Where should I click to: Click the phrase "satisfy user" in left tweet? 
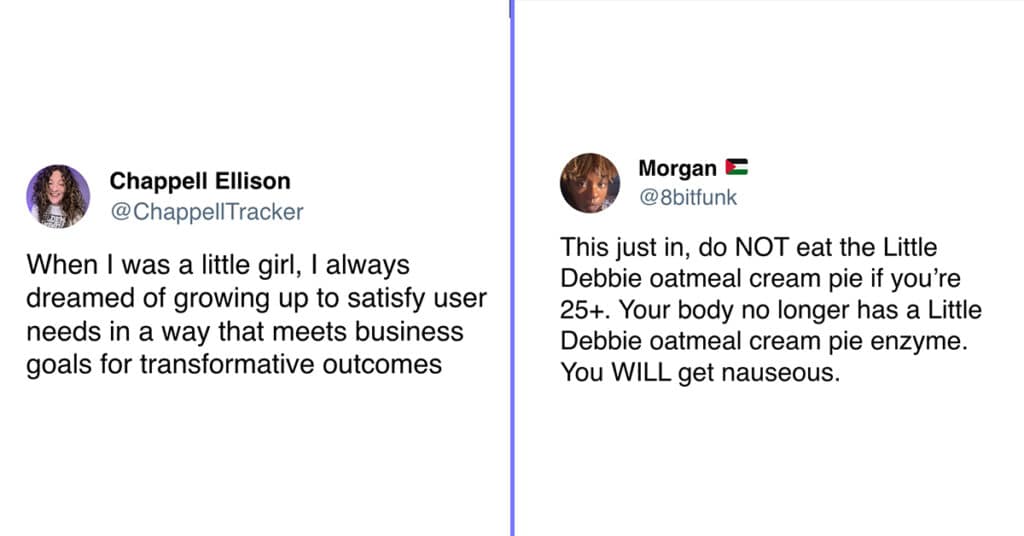pyautogui.click(x=417, y=298)
